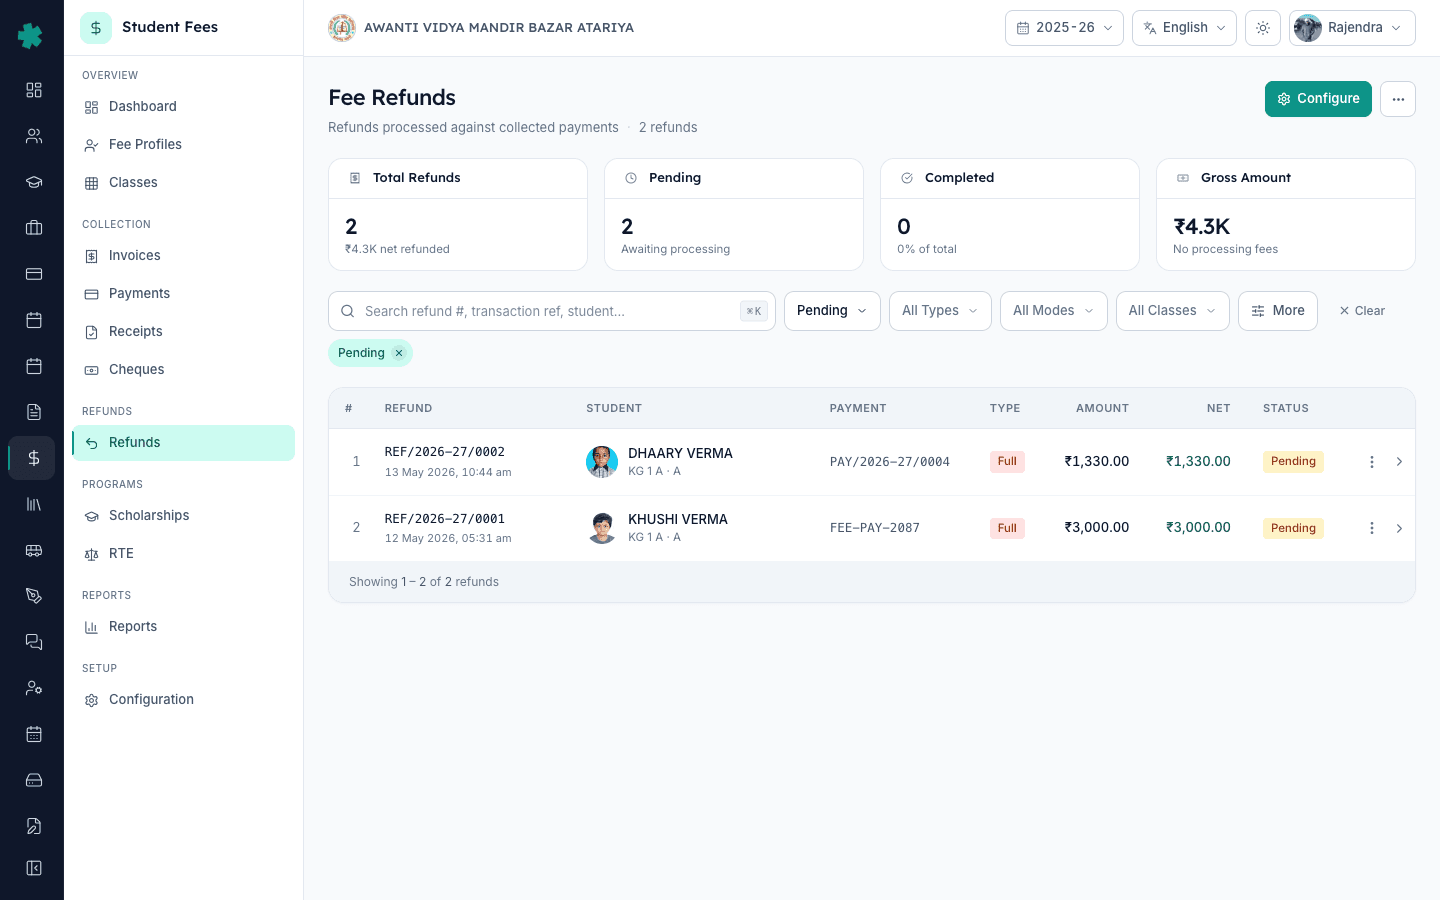Open the dashboard grid icon in the dark rail
This screenshot has height=900, width=1440.
(x=34, y=90)
